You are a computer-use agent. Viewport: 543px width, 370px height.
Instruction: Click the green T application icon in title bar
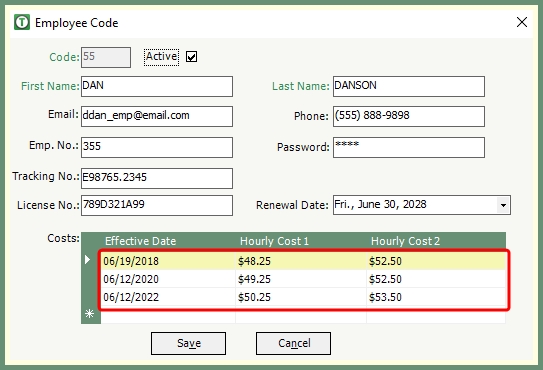[22, 23]
